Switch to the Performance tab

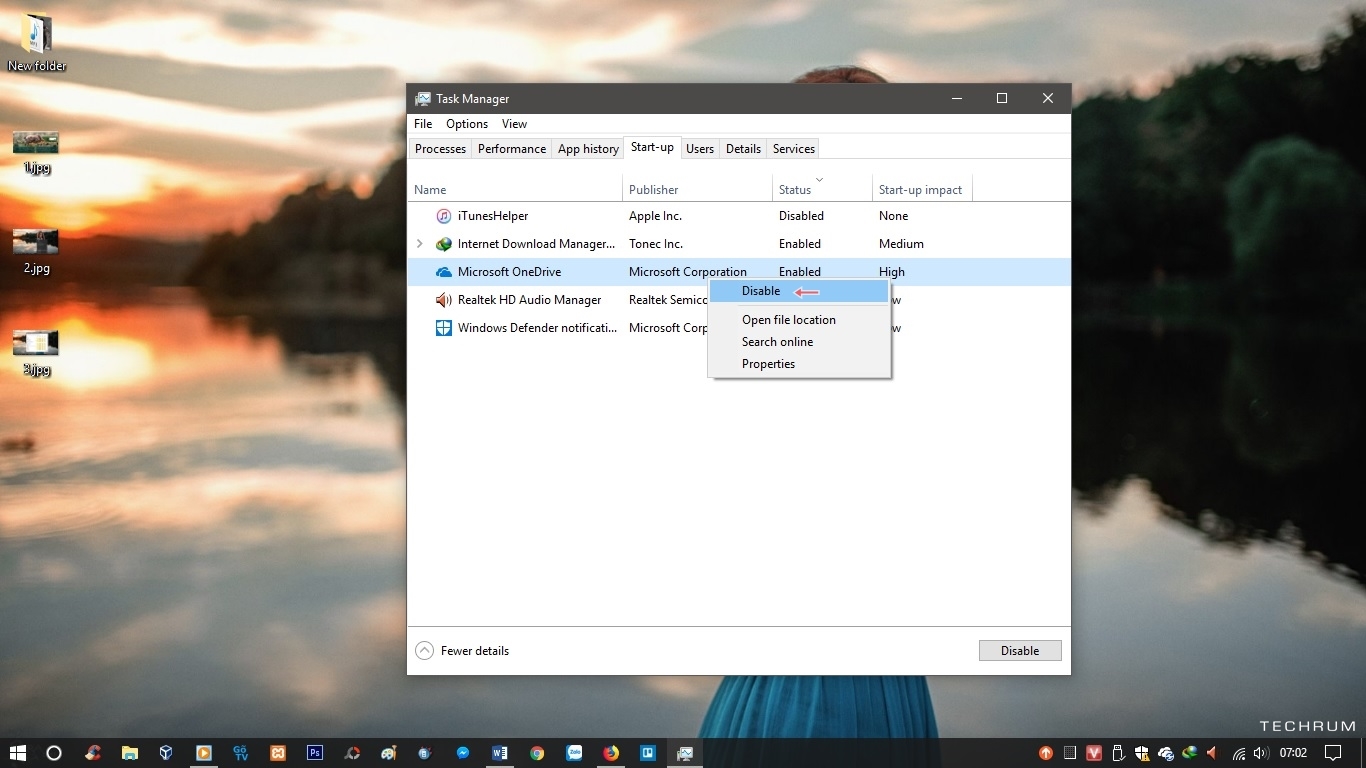tap(512, 149)
